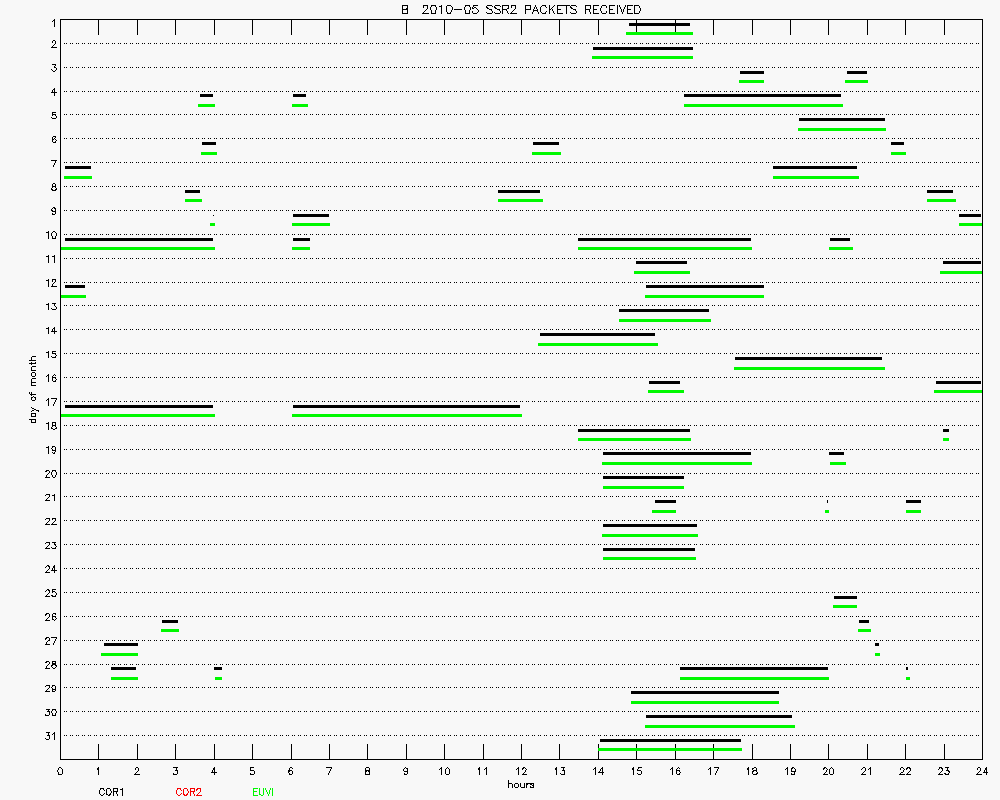
Task: Click the green EUVI legend label
Action: [x=265, y=792]
